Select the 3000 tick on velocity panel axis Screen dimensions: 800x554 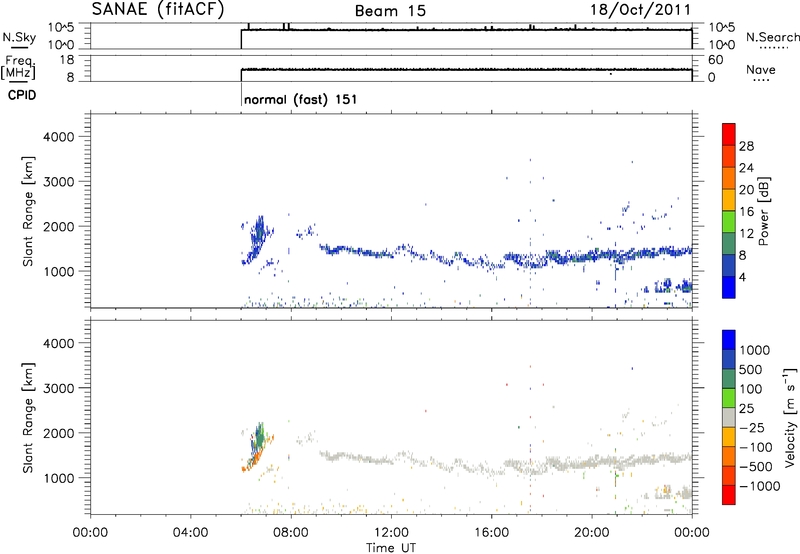coord(58,388)
